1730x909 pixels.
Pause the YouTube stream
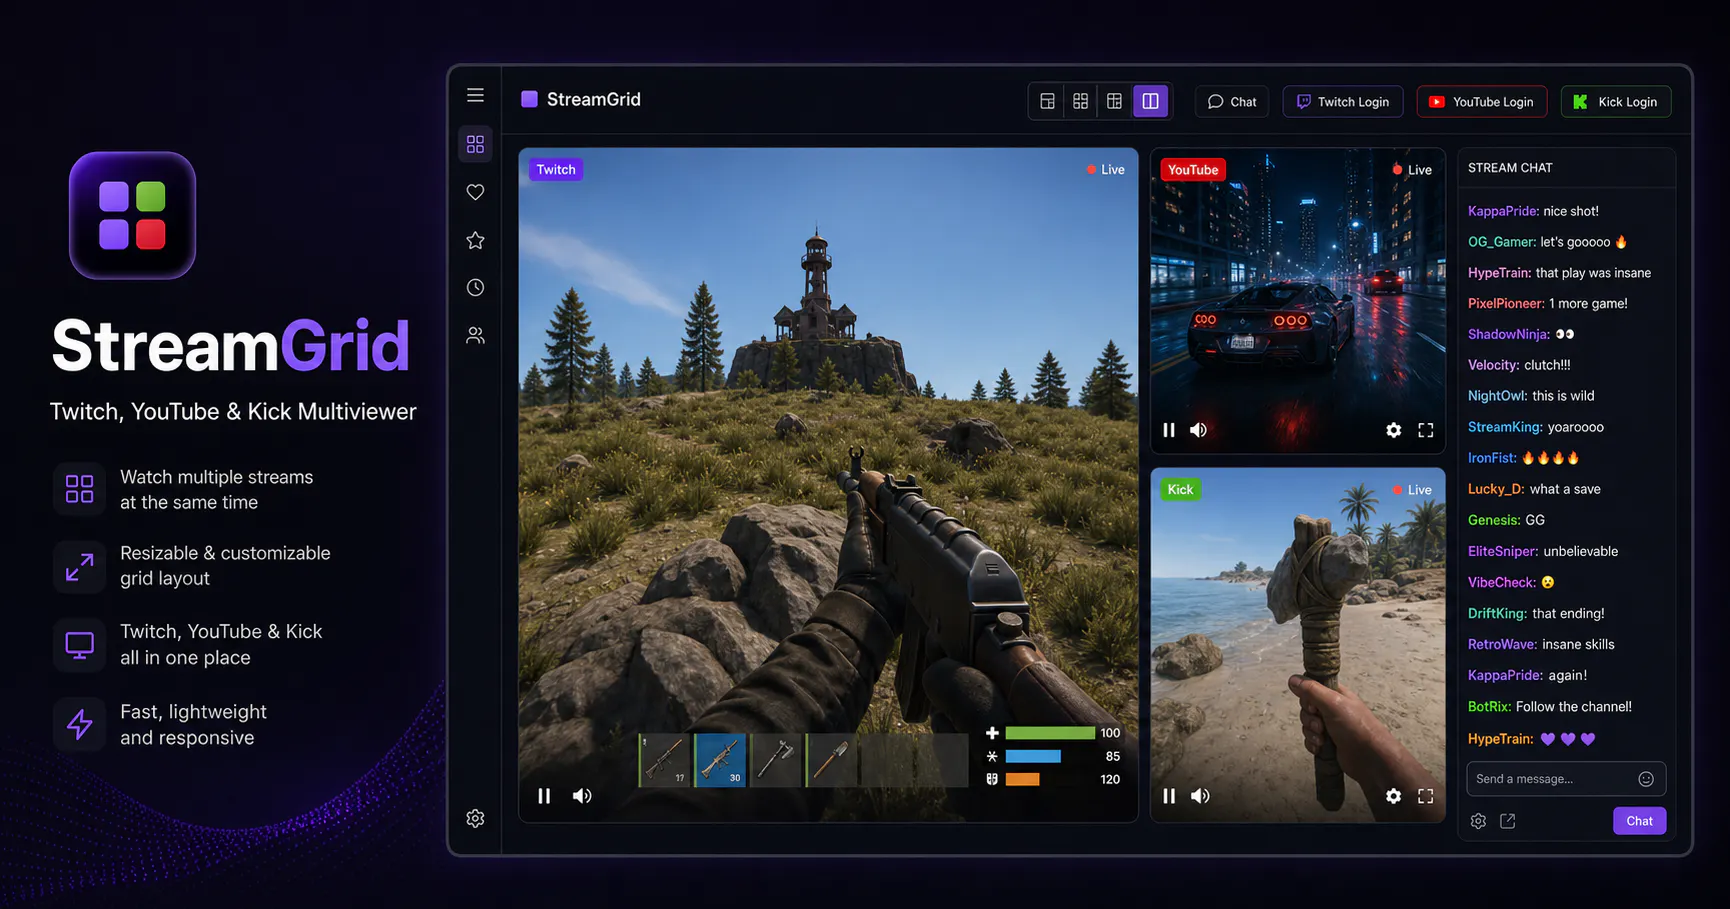1169,430
